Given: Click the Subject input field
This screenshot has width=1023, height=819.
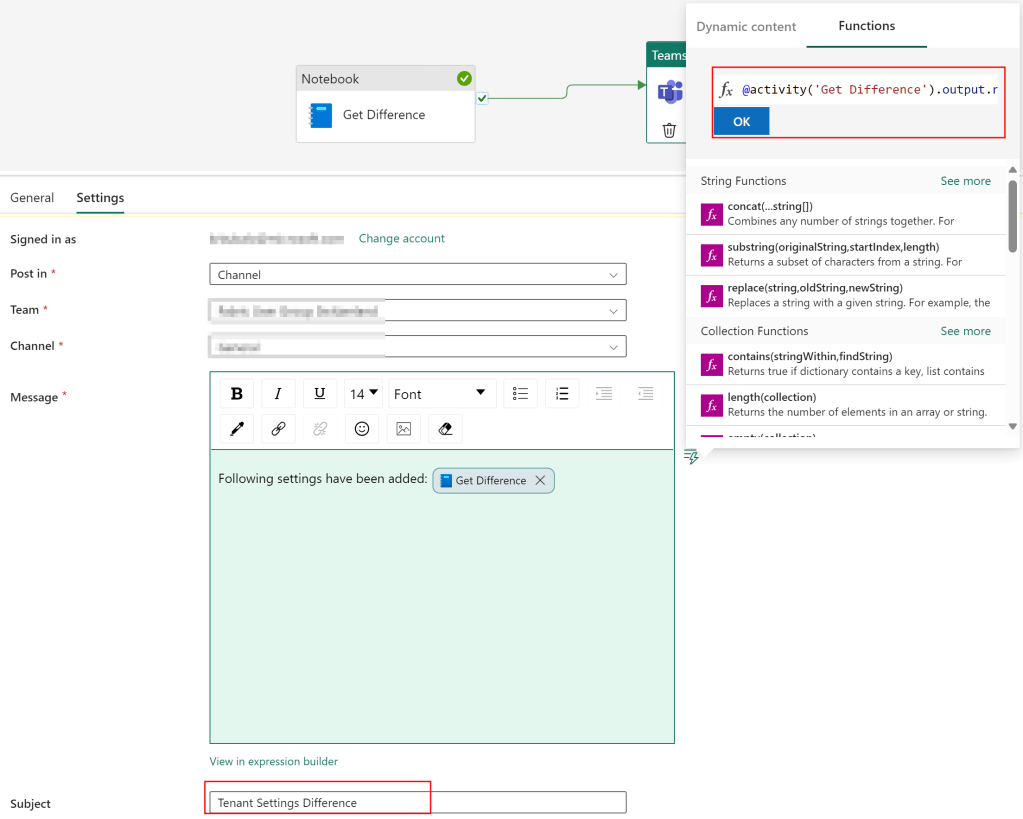Looking at the screenshot, I should (417, 803).
